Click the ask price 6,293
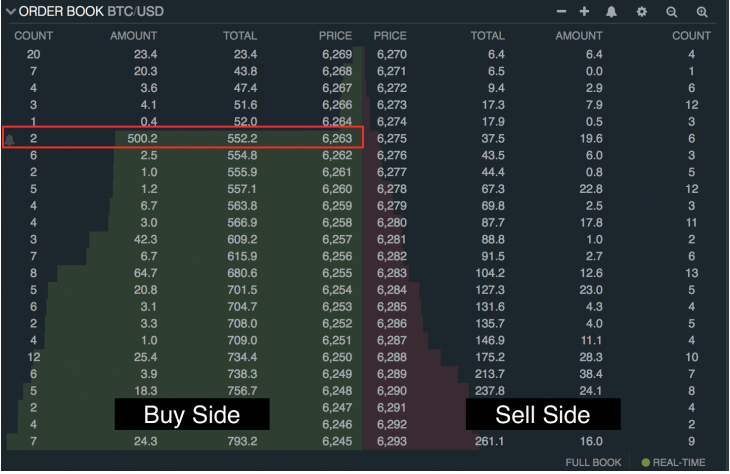 pos(387,440)
